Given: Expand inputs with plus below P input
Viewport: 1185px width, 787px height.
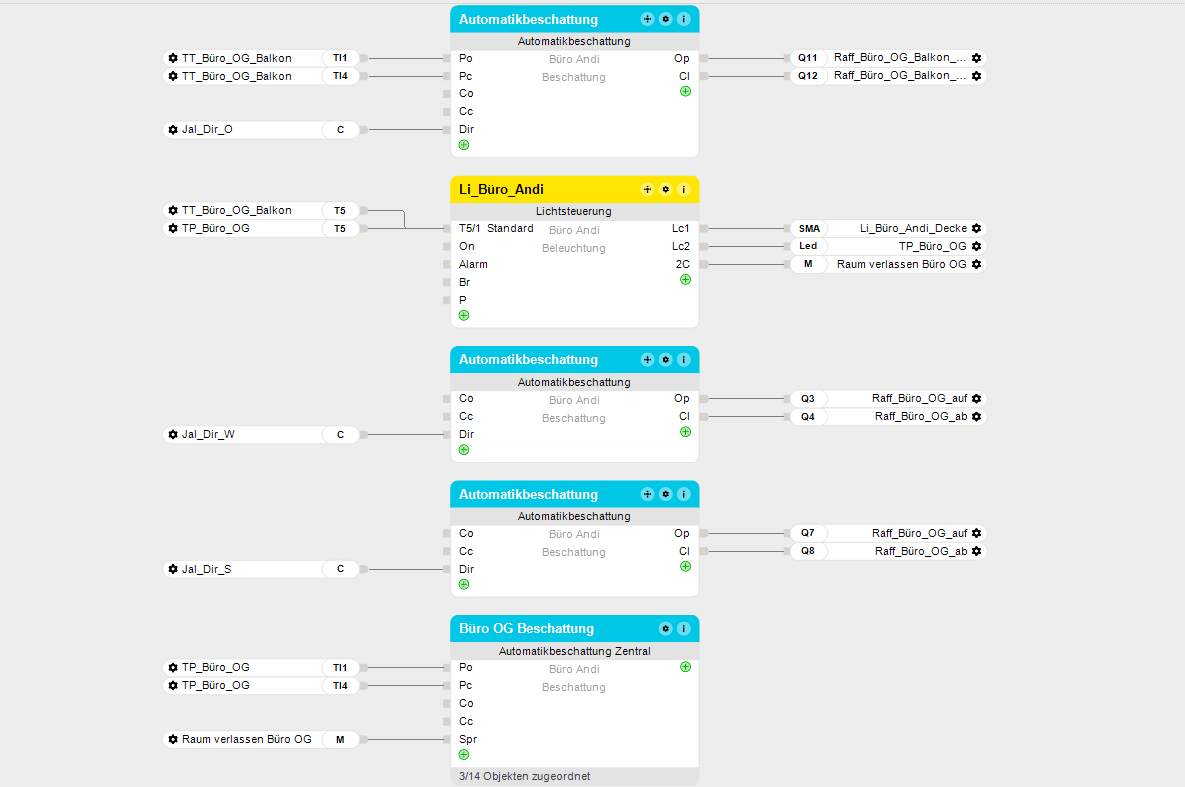Looking at the screenshot, I should (463, 315).
